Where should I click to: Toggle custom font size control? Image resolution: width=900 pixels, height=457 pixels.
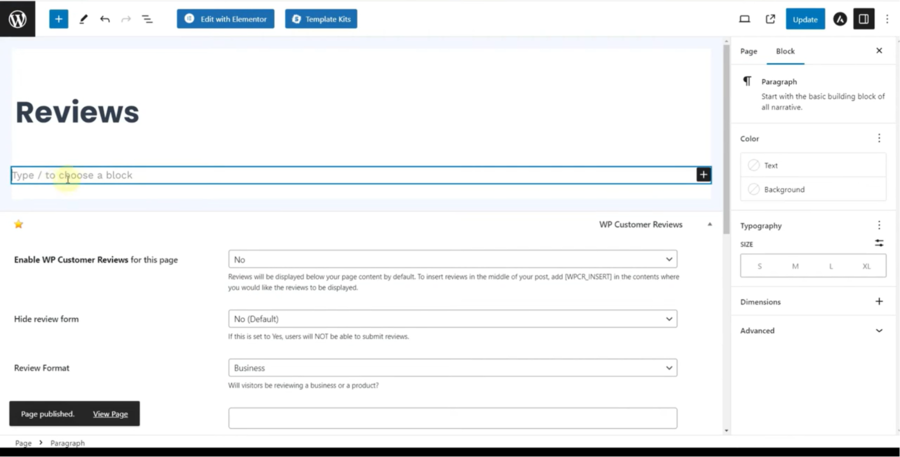pos(879,243)
